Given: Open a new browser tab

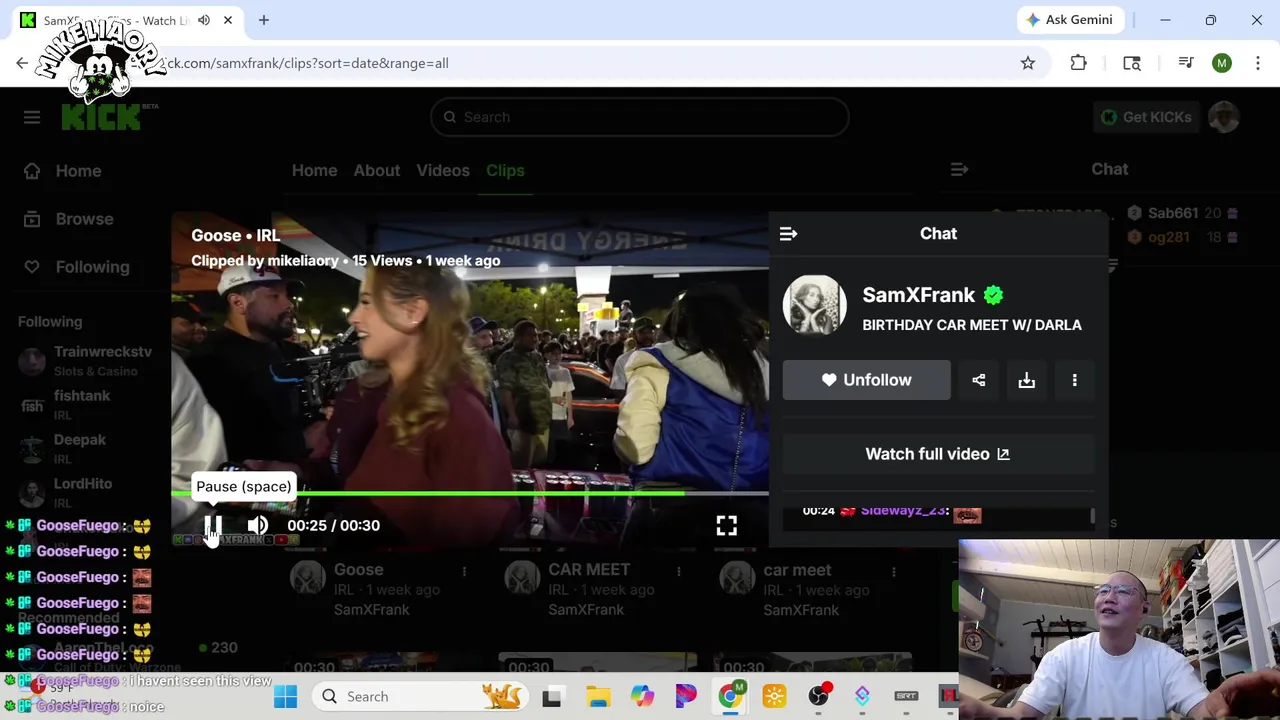Looking at the screenshot, I should 264,20.
